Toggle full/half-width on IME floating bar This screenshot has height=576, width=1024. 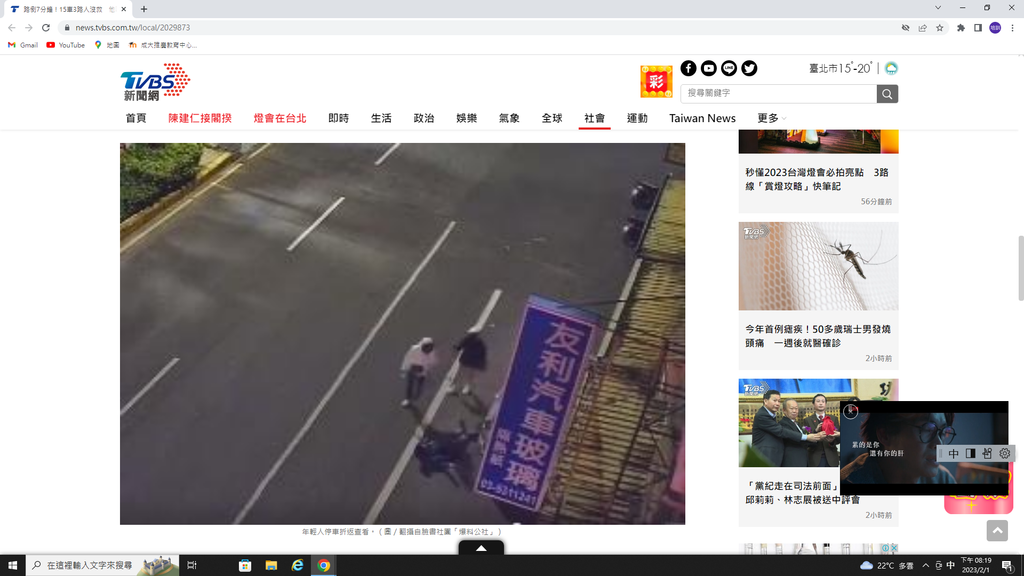[970, 454]
